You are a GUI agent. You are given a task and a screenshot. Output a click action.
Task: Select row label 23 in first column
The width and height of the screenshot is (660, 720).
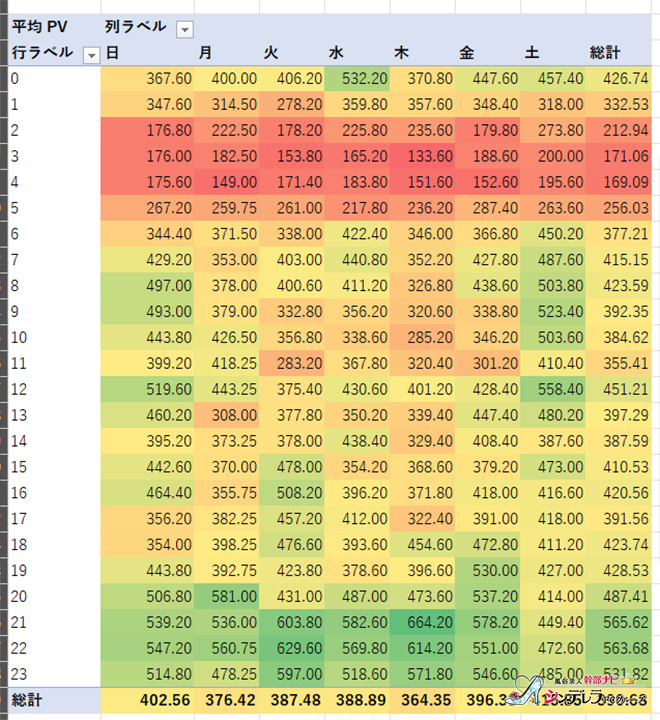[20, 674]
